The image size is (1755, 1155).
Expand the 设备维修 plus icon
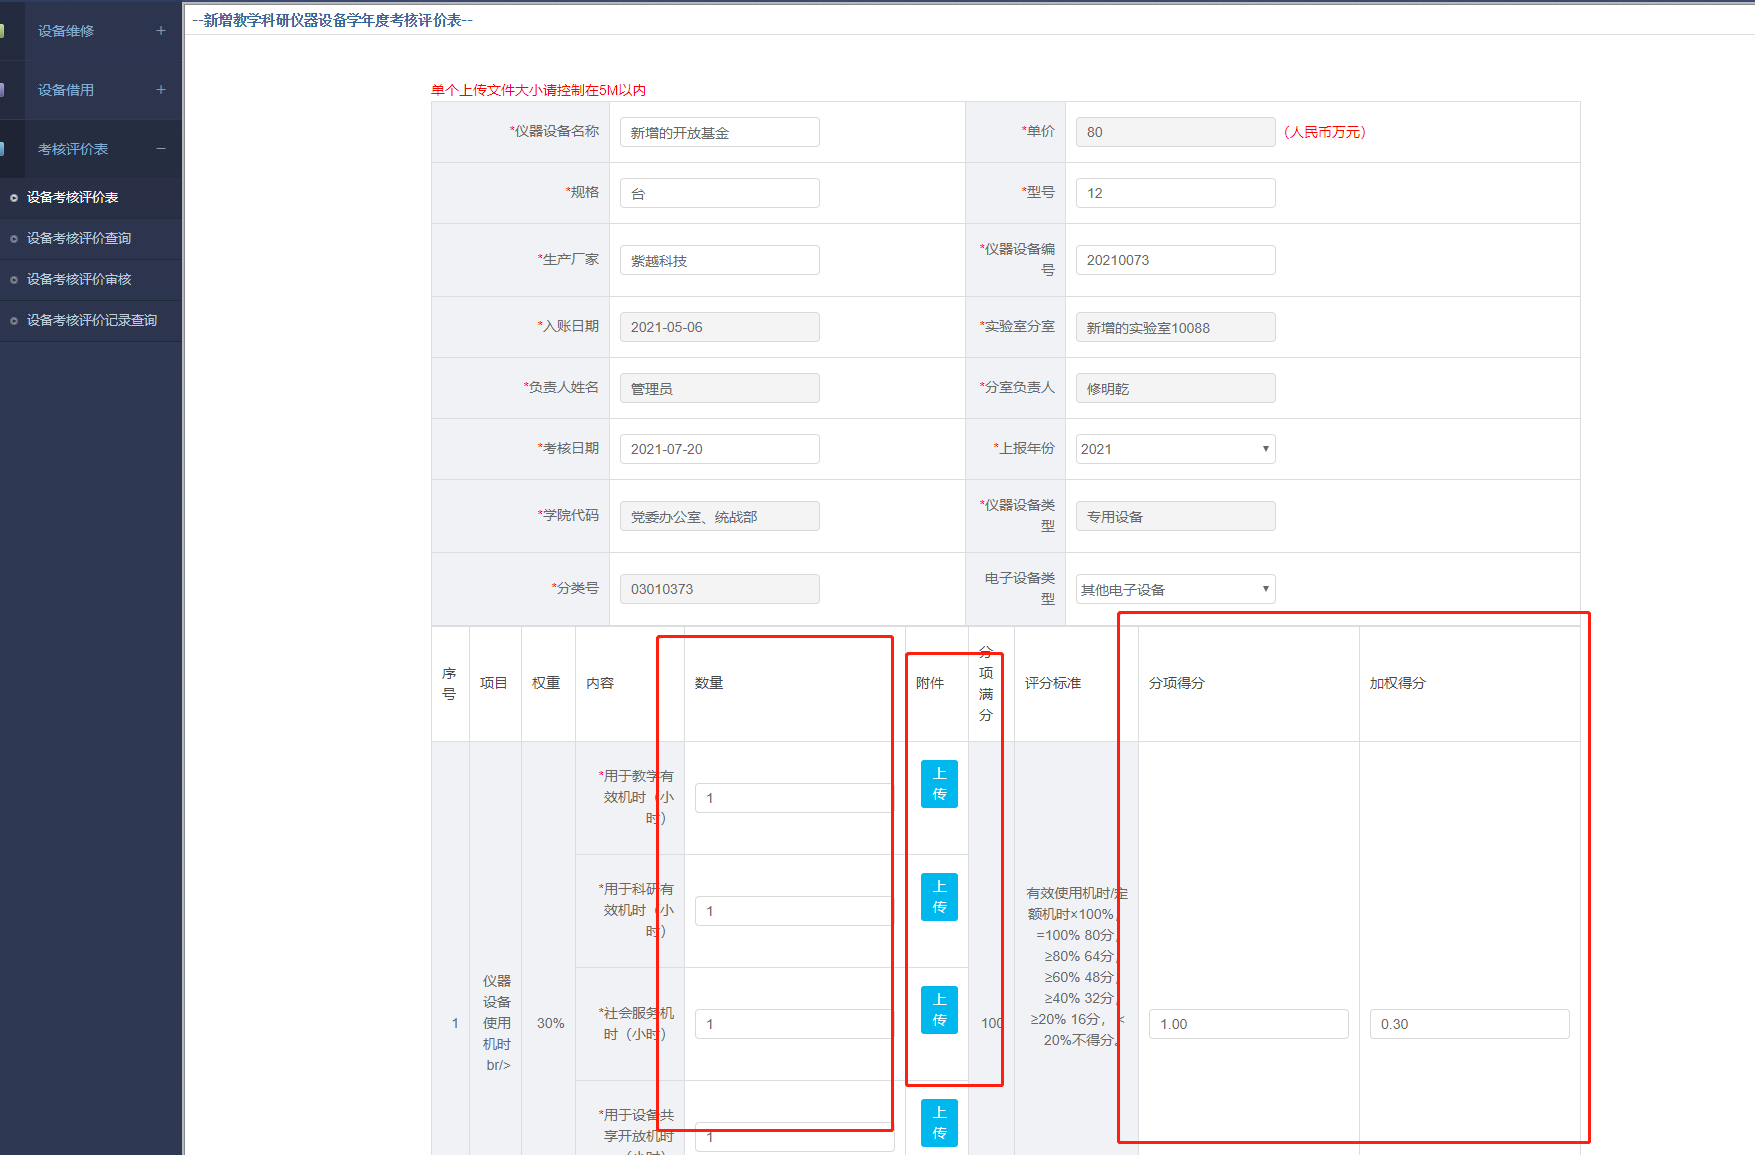pyautogui.click(x=160, y=31)
